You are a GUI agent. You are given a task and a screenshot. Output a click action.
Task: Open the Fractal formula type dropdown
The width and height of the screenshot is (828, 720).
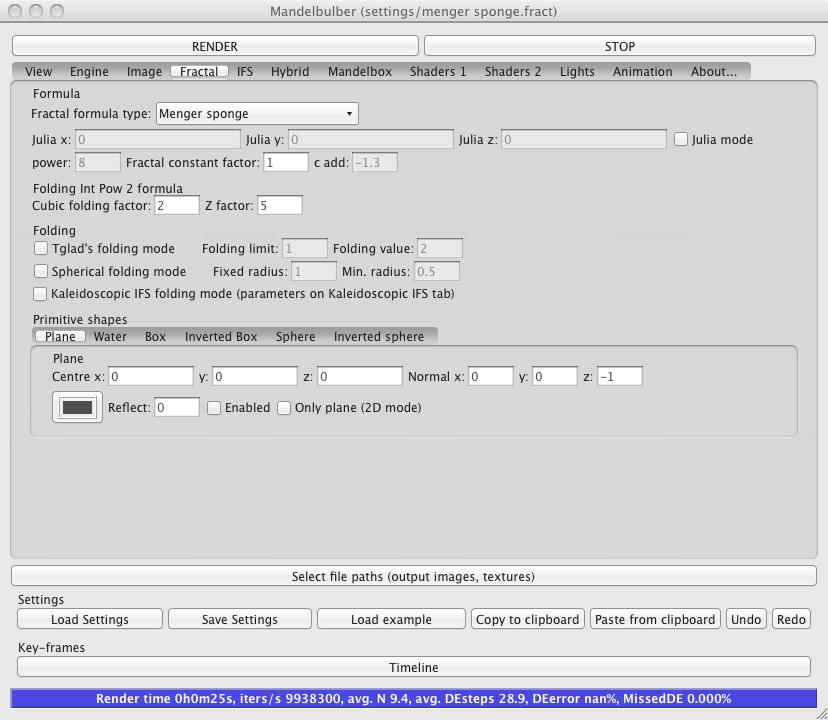click(x=257, y=114)
